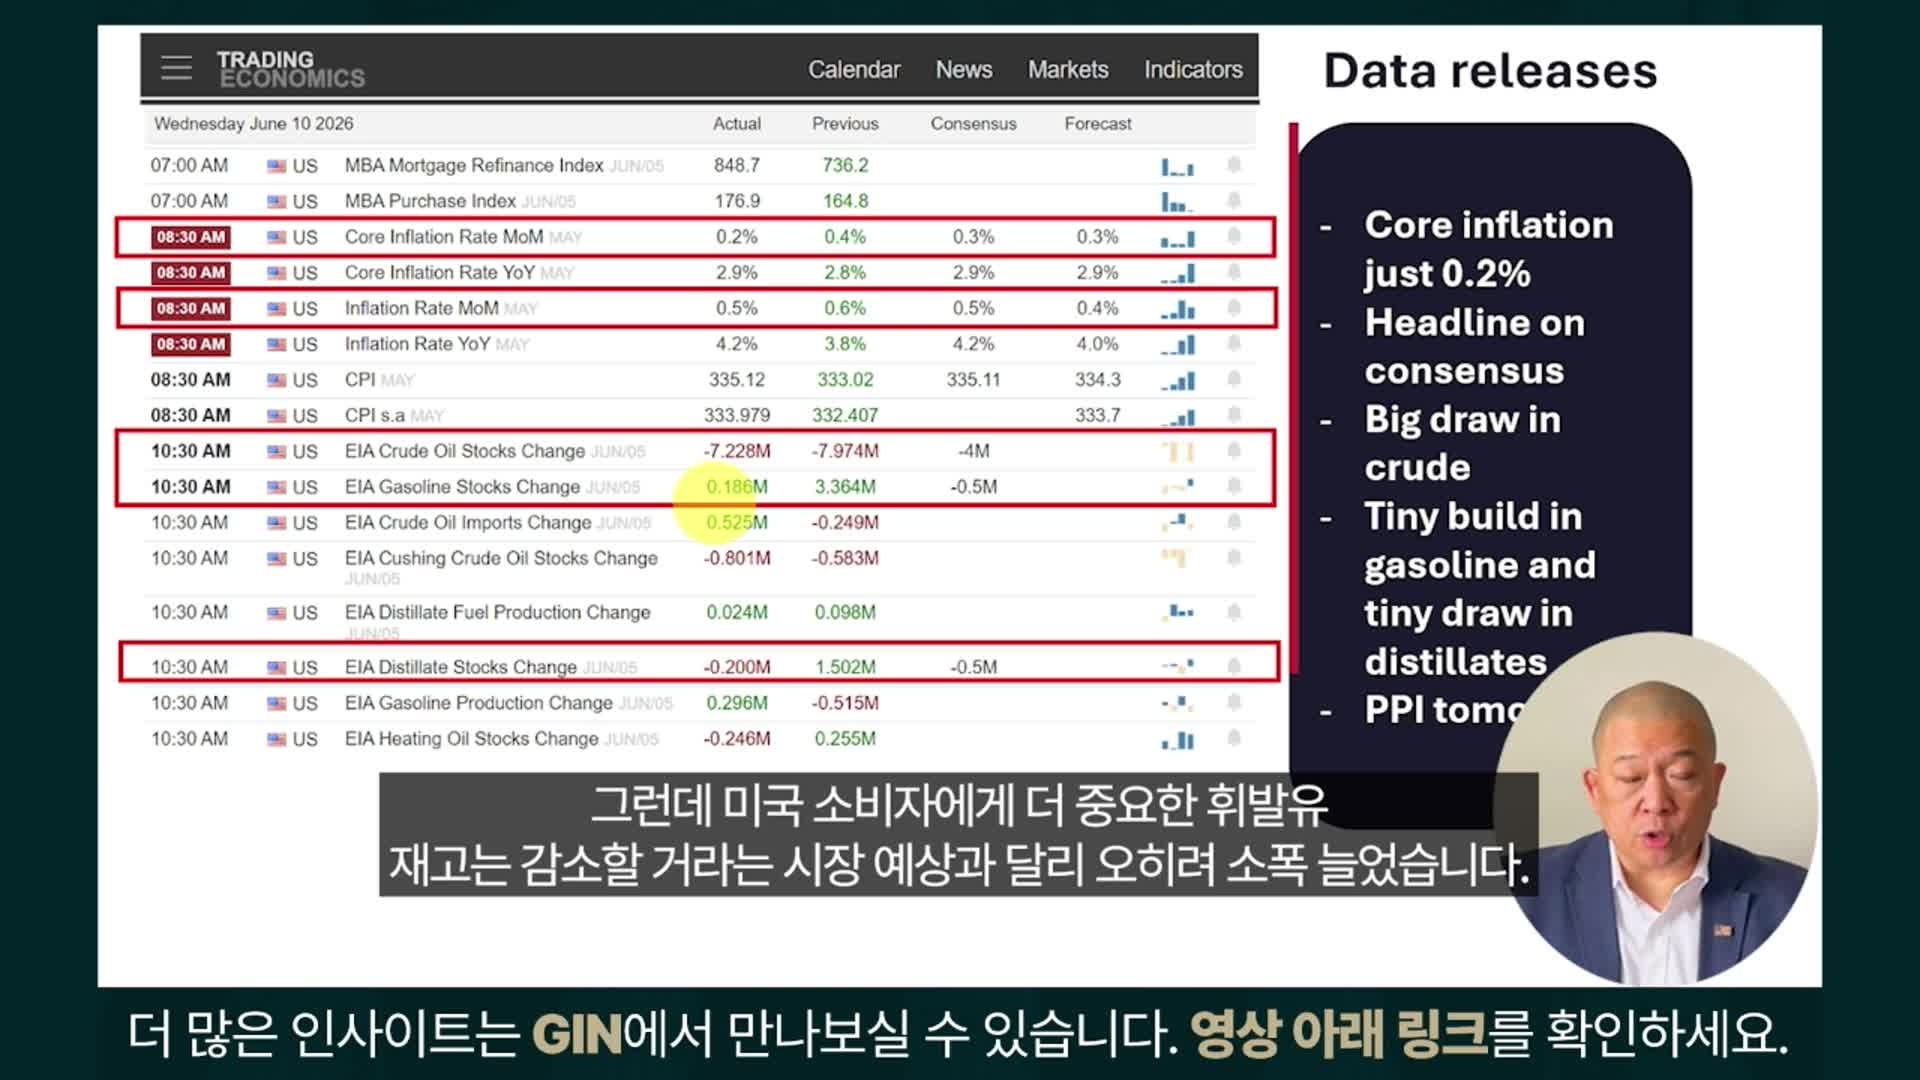The height and width of the screenshot is (1080, 1920).
Task: Click the US flag in the CPI s.a row
Action: coord(276,416)
